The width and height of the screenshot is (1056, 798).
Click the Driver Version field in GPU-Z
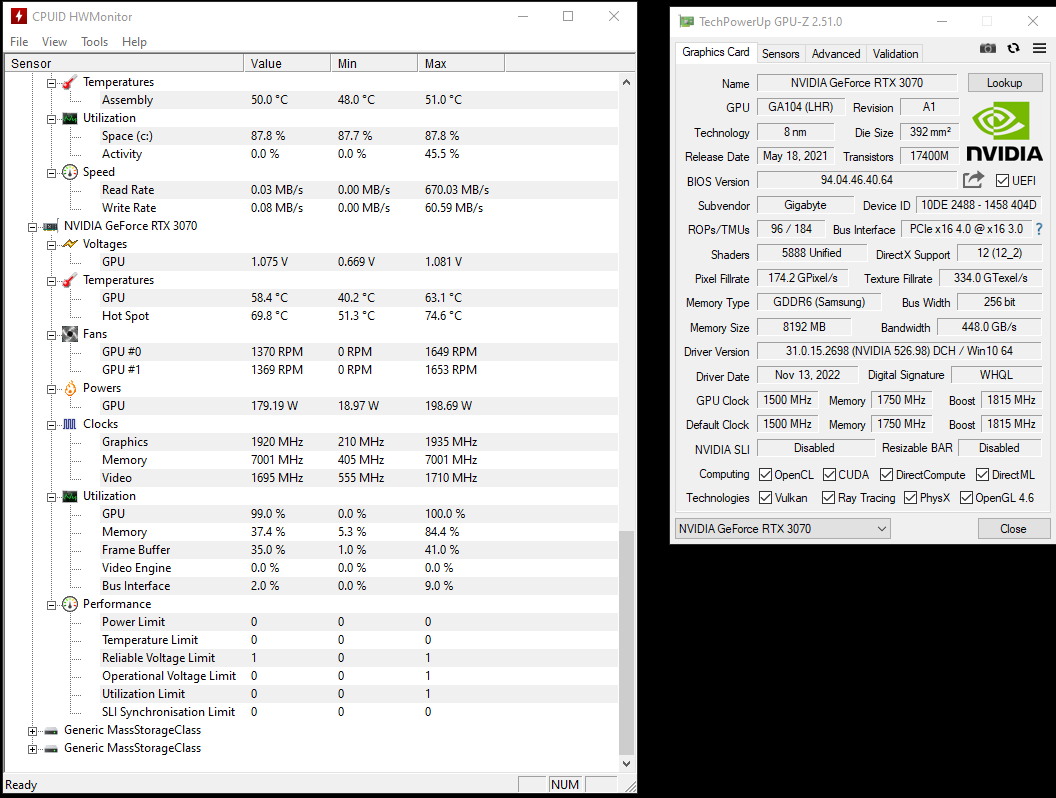[899, 351]
